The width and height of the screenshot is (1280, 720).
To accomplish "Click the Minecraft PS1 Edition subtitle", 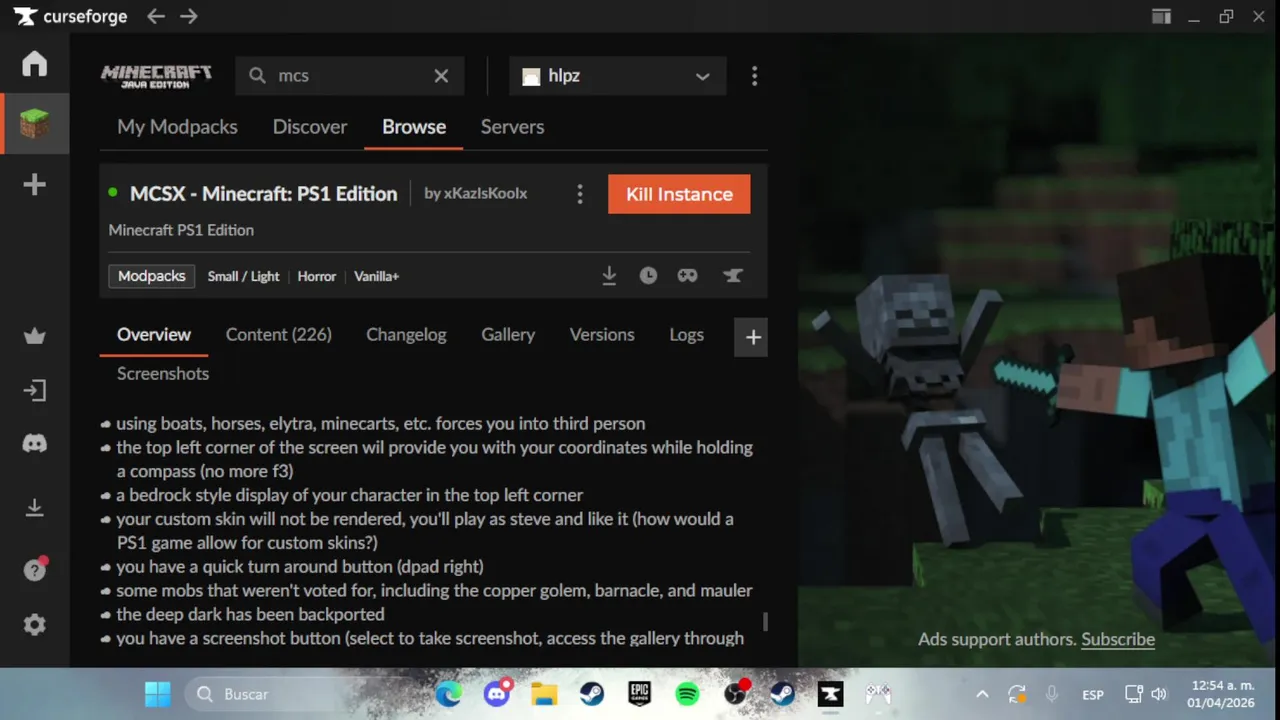I will click(181, 230).
